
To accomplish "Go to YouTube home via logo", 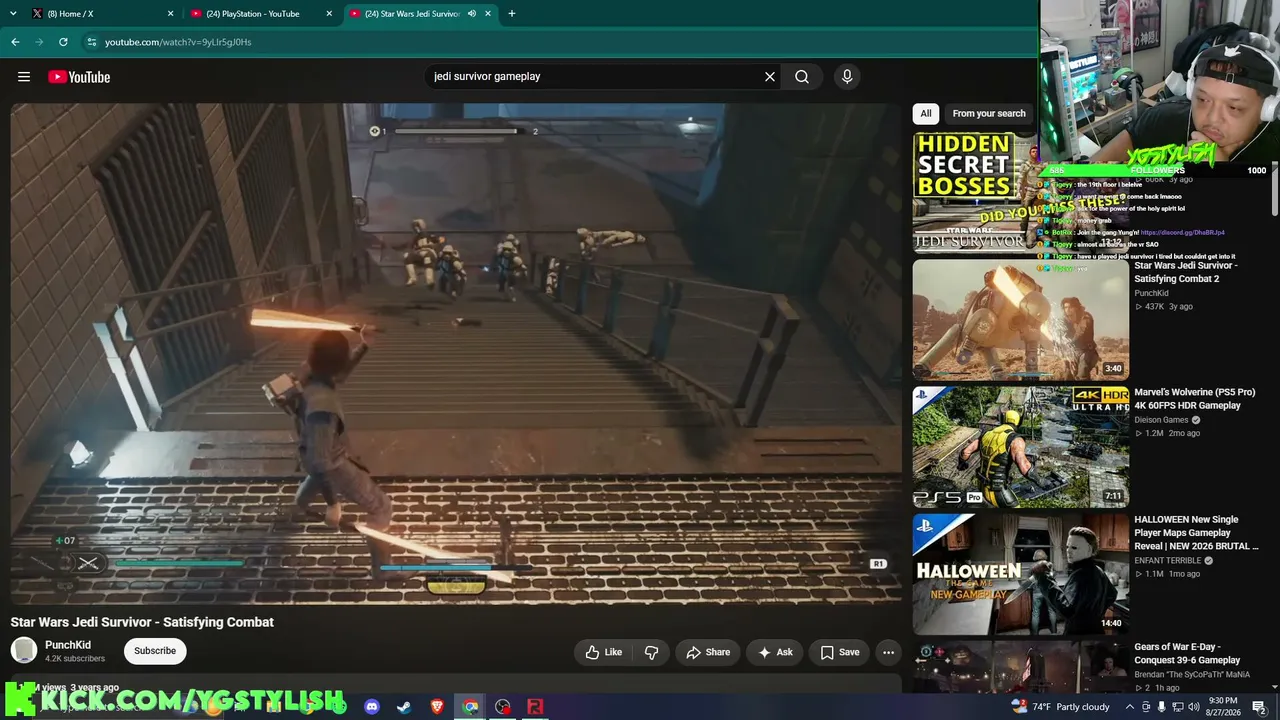I will tap(79, 77).
